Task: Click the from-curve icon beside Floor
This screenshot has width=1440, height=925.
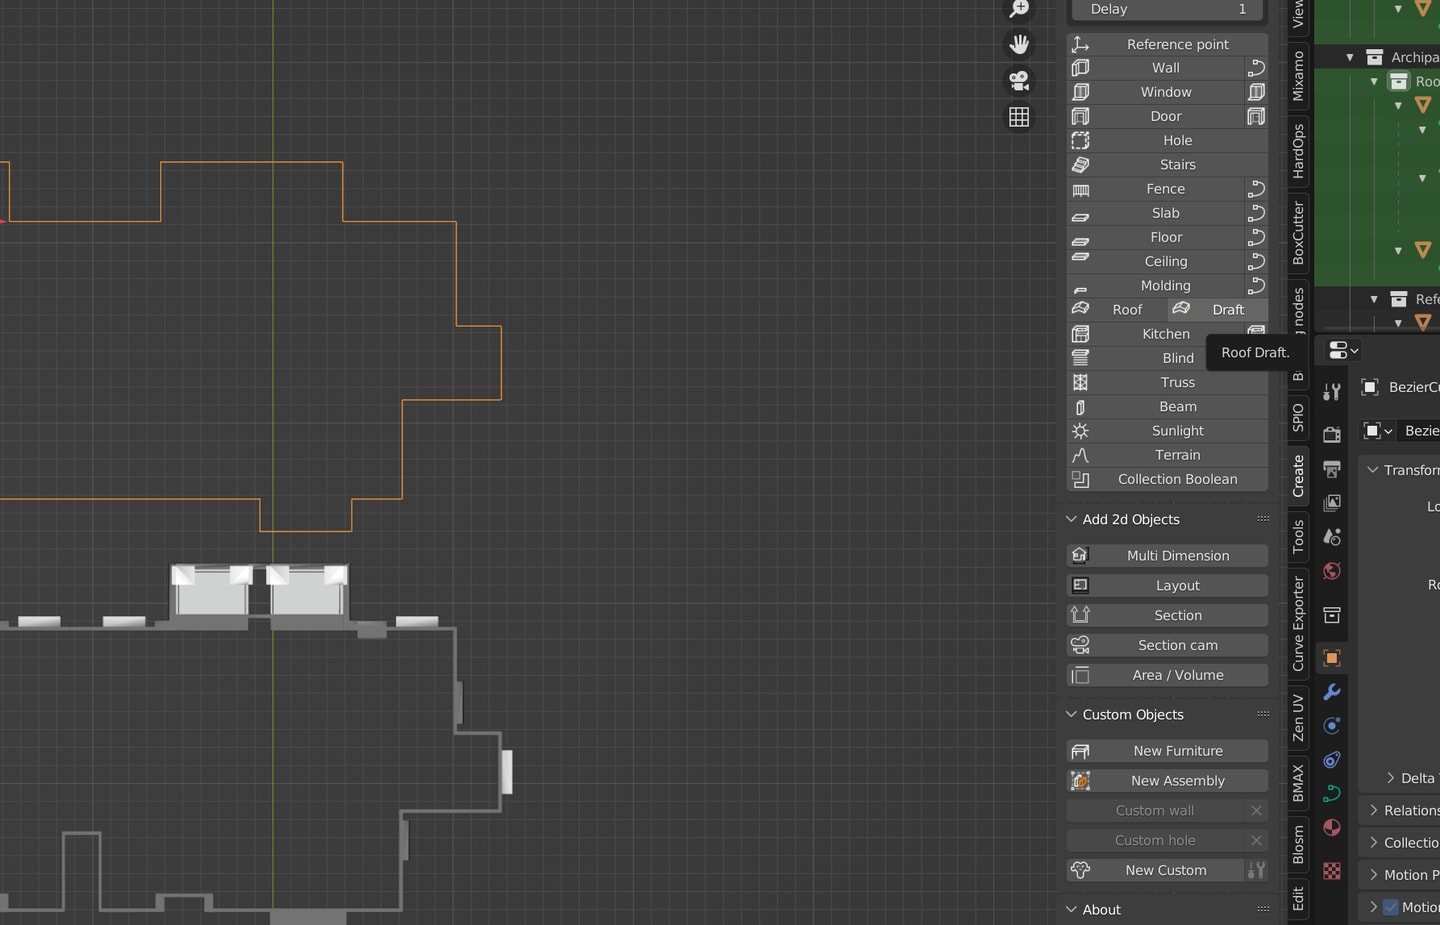Action: [1257, 237]
